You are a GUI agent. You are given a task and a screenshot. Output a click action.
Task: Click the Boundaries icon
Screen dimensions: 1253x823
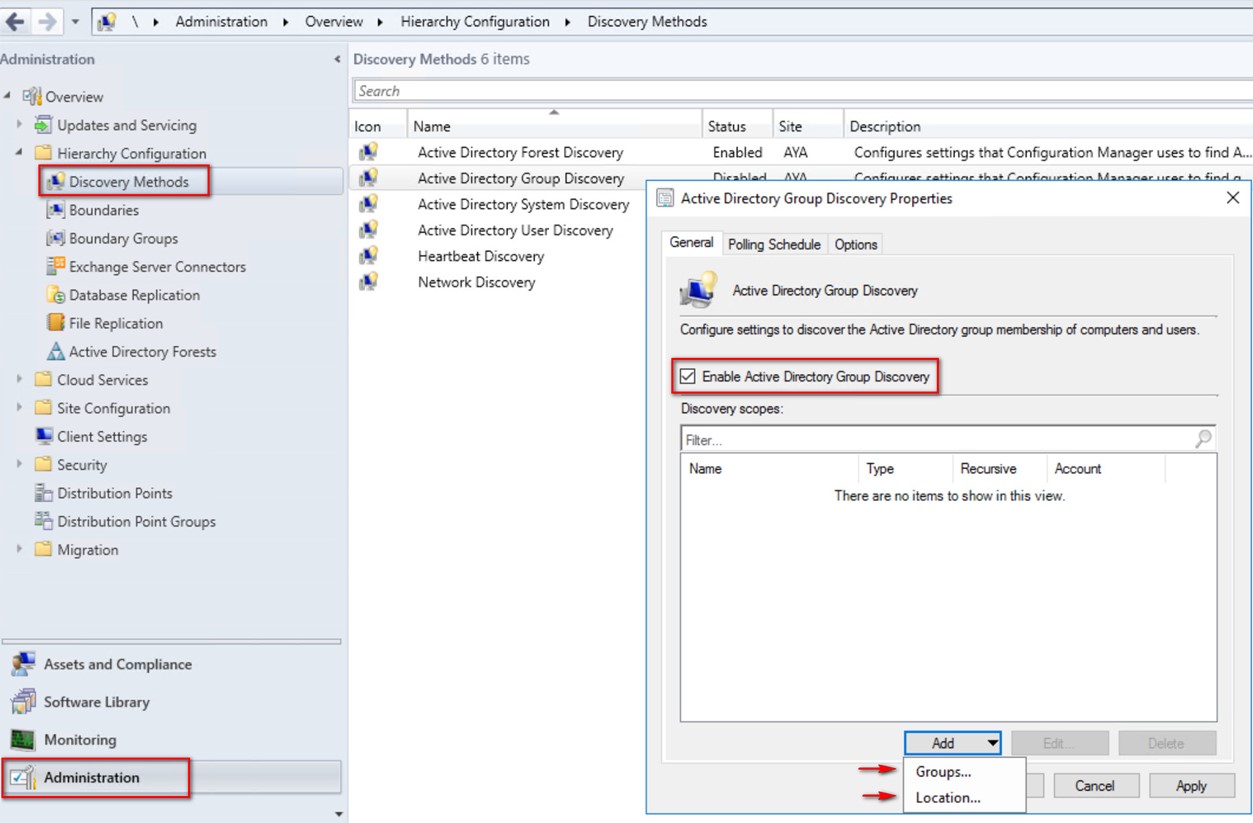click(x=55, y=210)
